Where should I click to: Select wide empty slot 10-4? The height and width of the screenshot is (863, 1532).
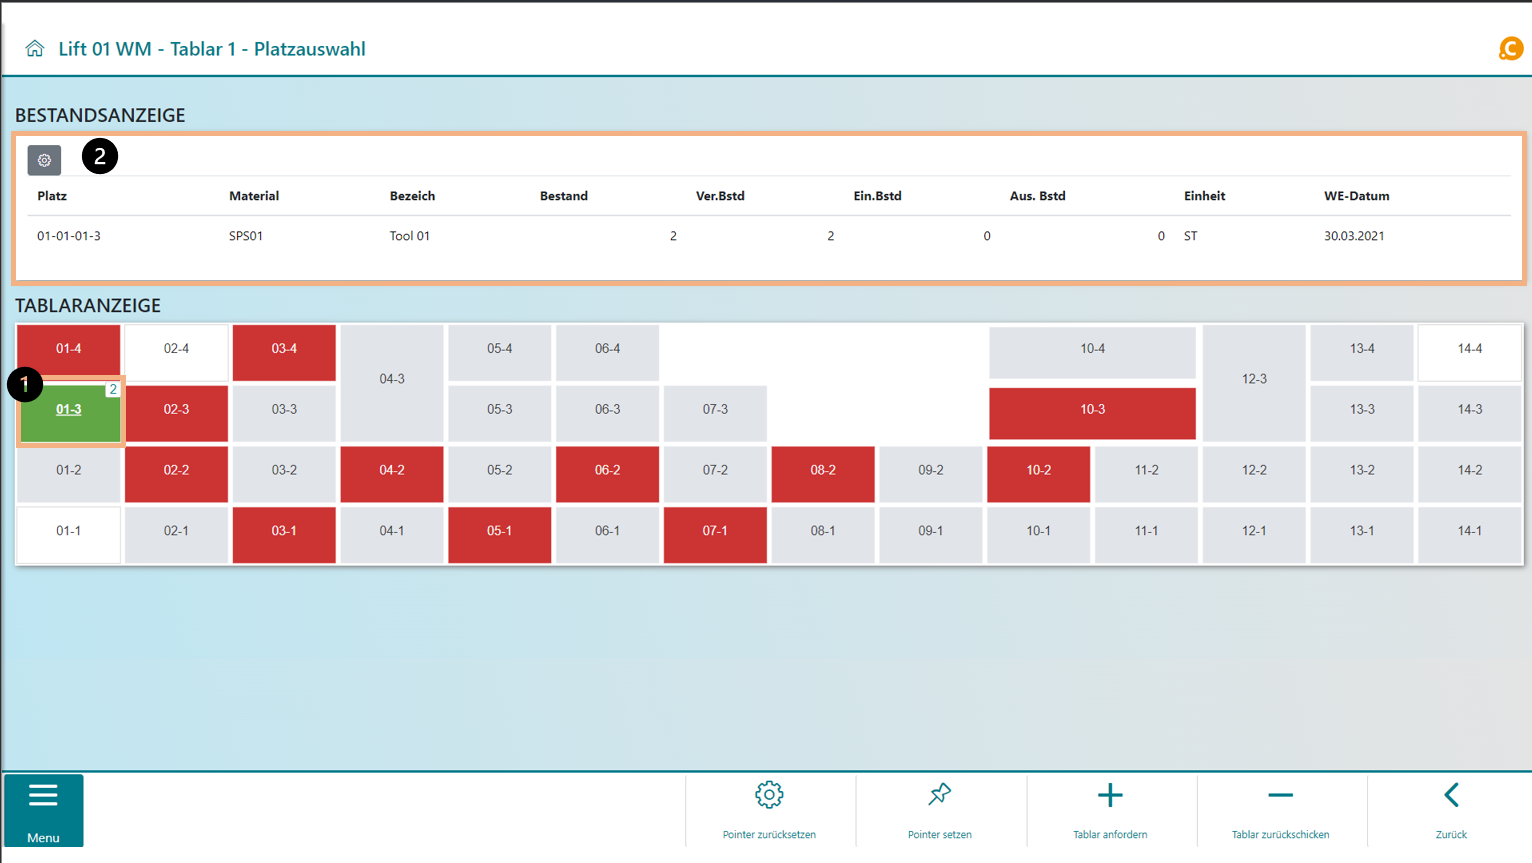tap(1092, 349)
